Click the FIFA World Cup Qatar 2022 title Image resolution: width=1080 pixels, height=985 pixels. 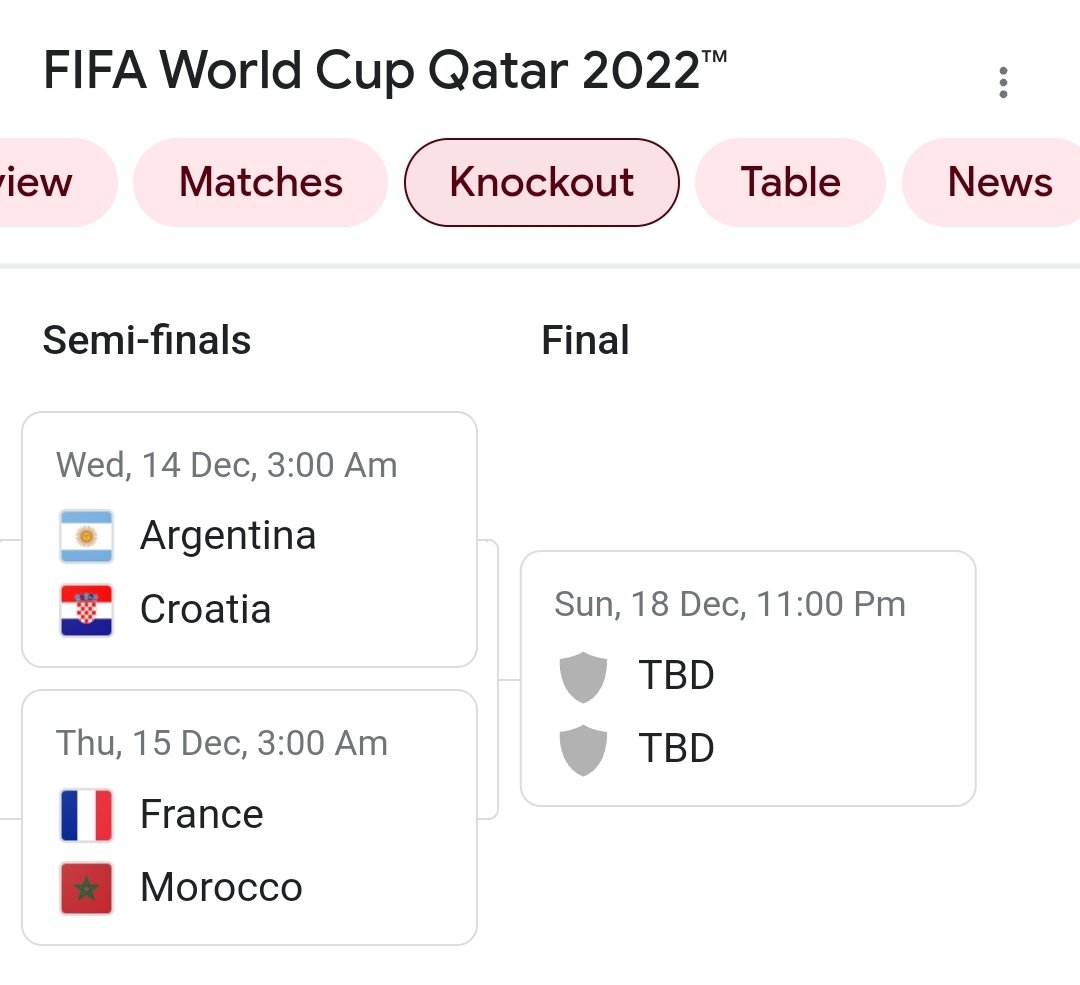click(385, 70)
